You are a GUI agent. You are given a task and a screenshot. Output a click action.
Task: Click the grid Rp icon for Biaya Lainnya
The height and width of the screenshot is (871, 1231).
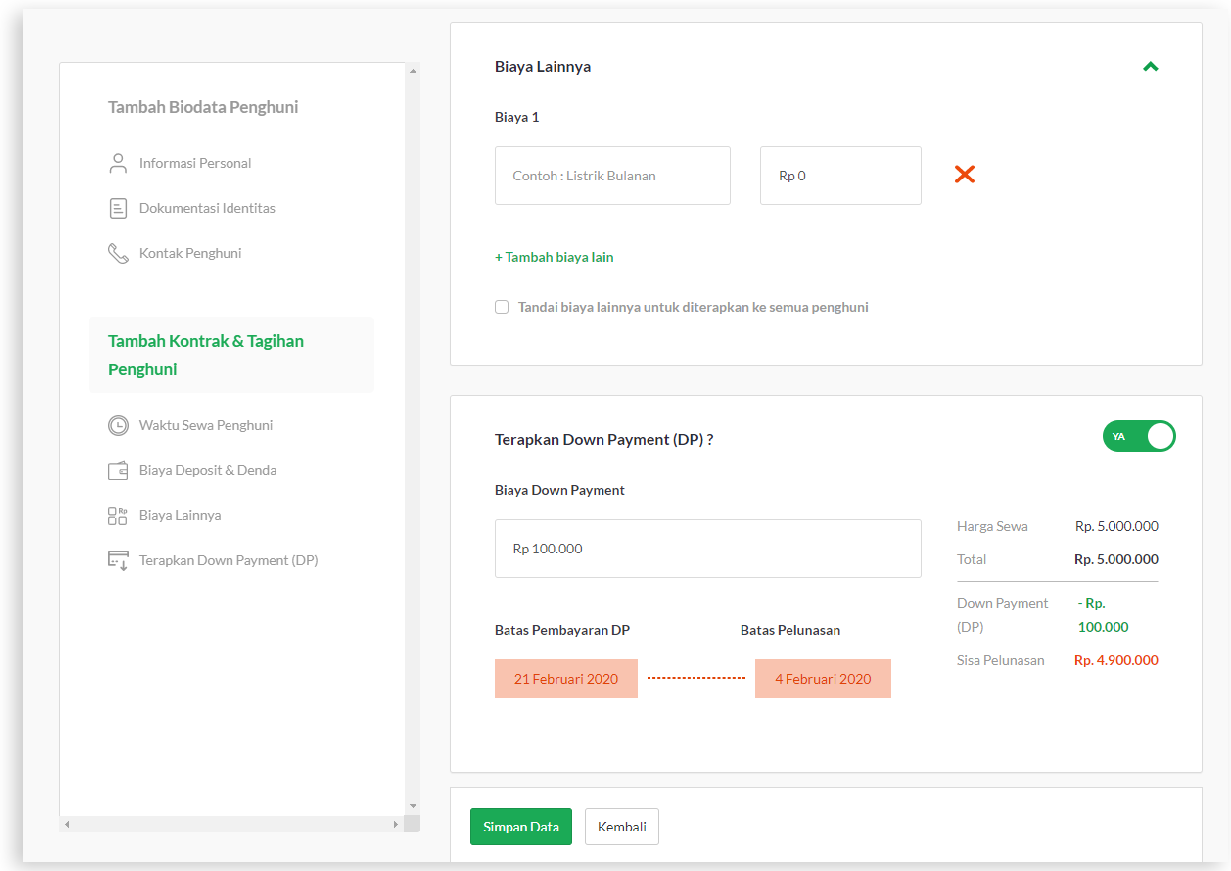click(x=118, y=516)
